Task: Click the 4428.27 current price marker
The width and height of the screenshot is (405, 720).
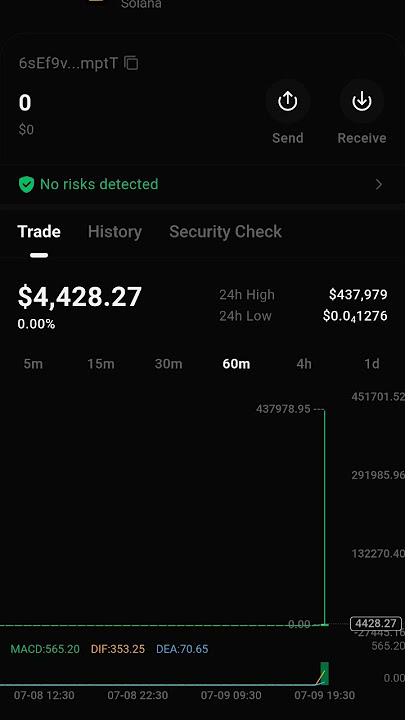Action: [x=376, y=624]
